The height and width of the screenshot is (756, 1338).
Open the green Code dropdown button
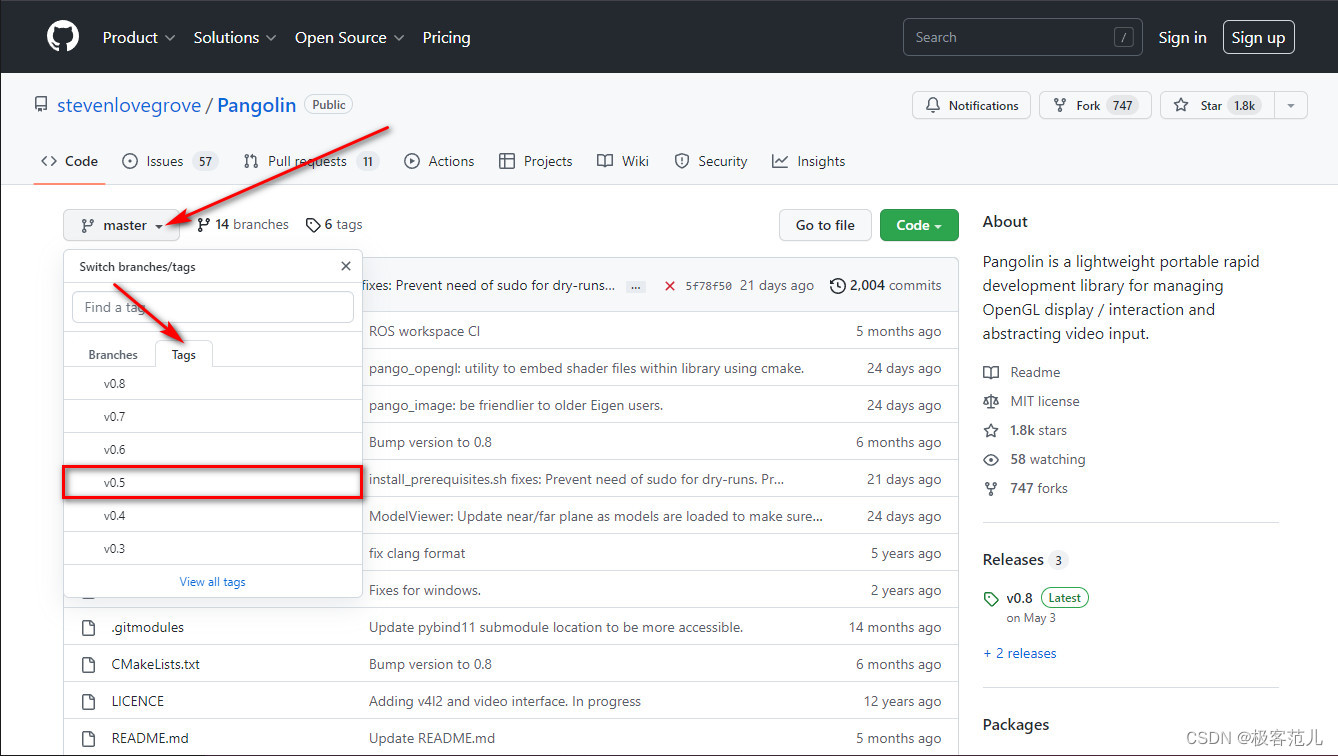[x=919, y=225]
